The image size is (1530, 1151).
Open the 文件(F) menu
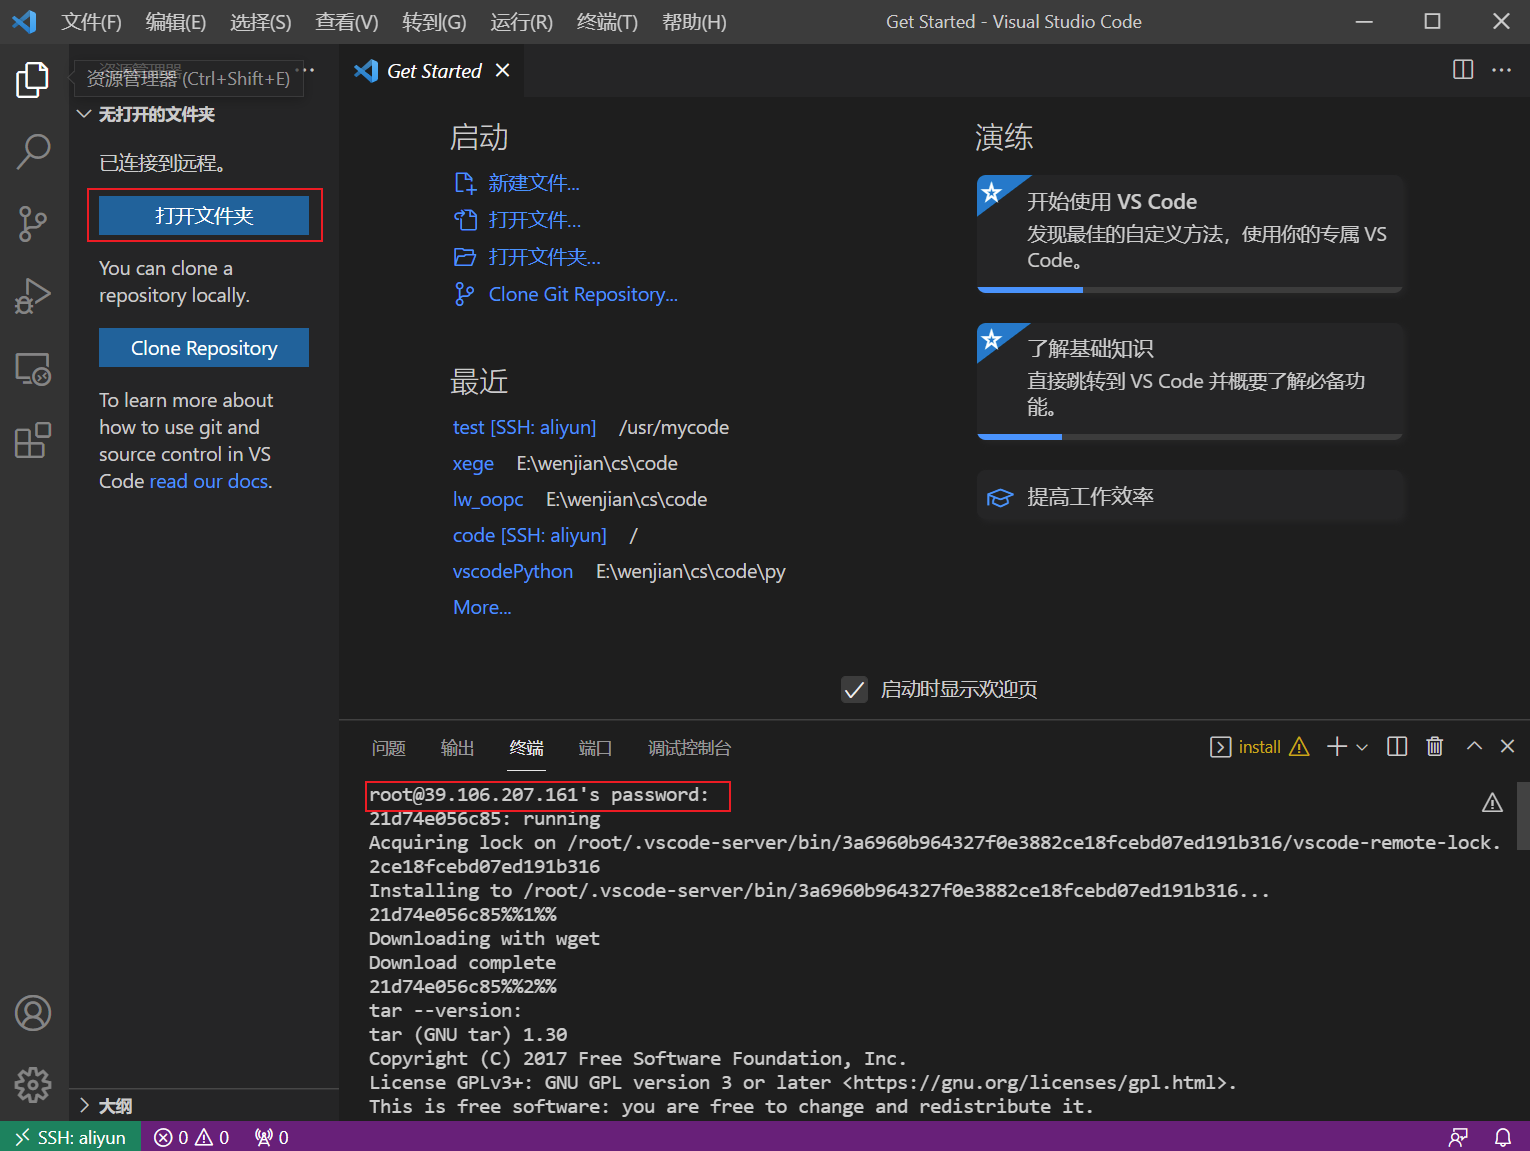click(x=91, y=22)
